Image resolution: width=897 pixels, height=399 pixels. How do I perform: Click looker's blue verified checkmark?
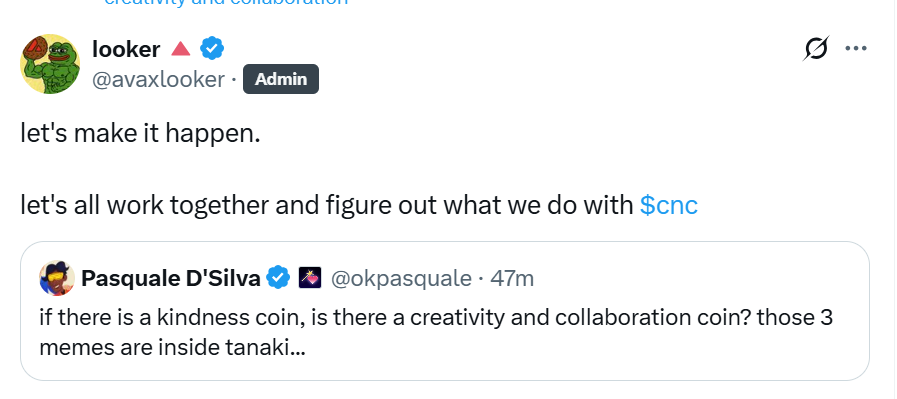pyautogui.click(x=212, y=49)
